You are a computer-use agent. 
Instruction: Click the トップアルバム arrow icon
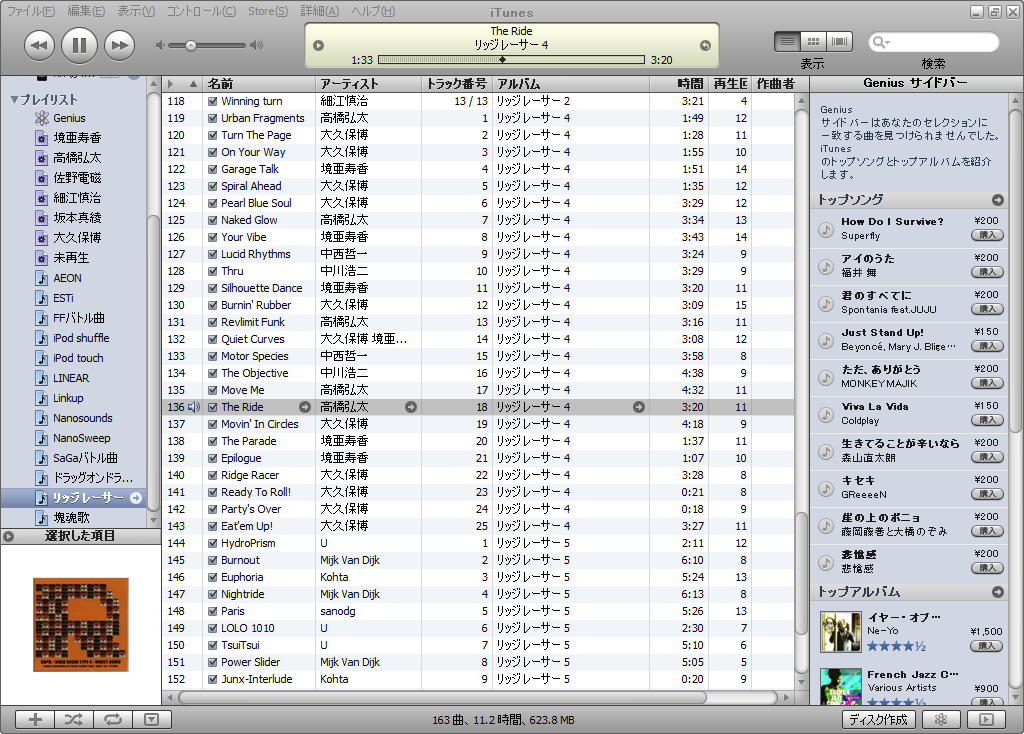pos(997,592)
